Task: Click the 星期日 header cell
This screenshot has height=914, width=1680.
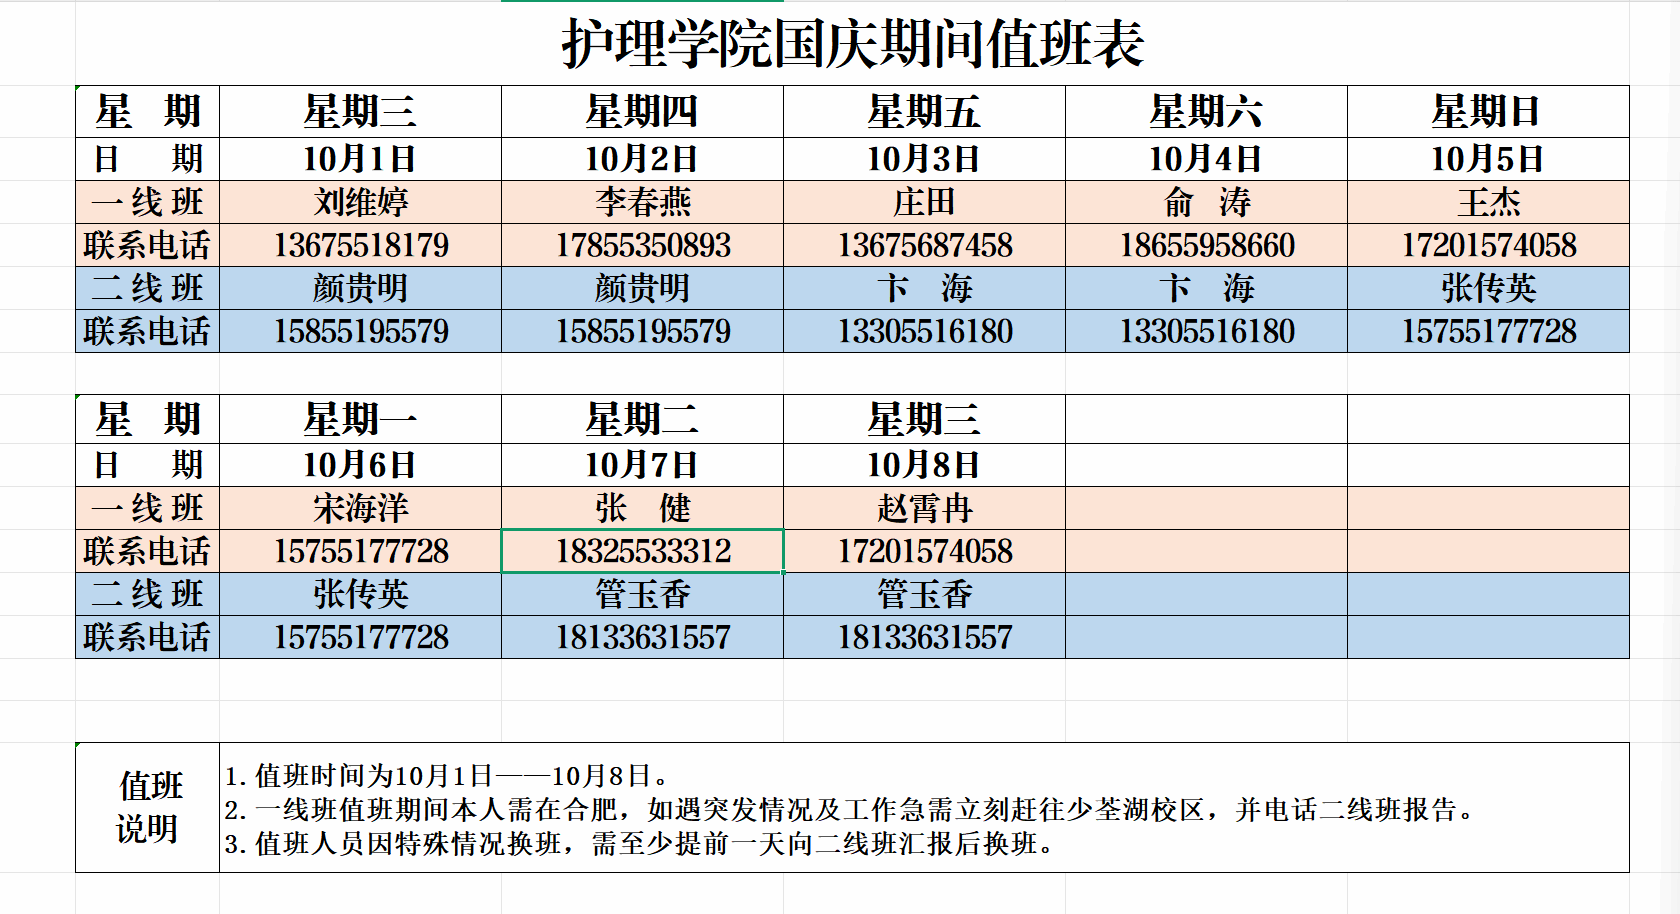Action: click(x=1488, y=111)
